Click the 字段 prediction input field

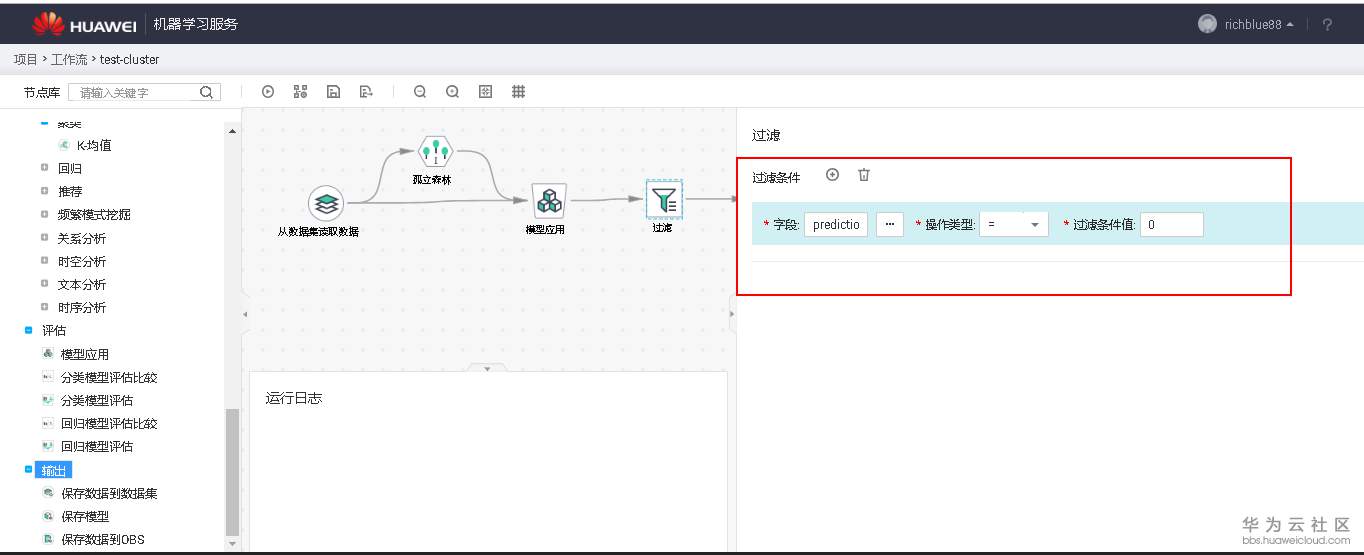click(x=836, y=225)
